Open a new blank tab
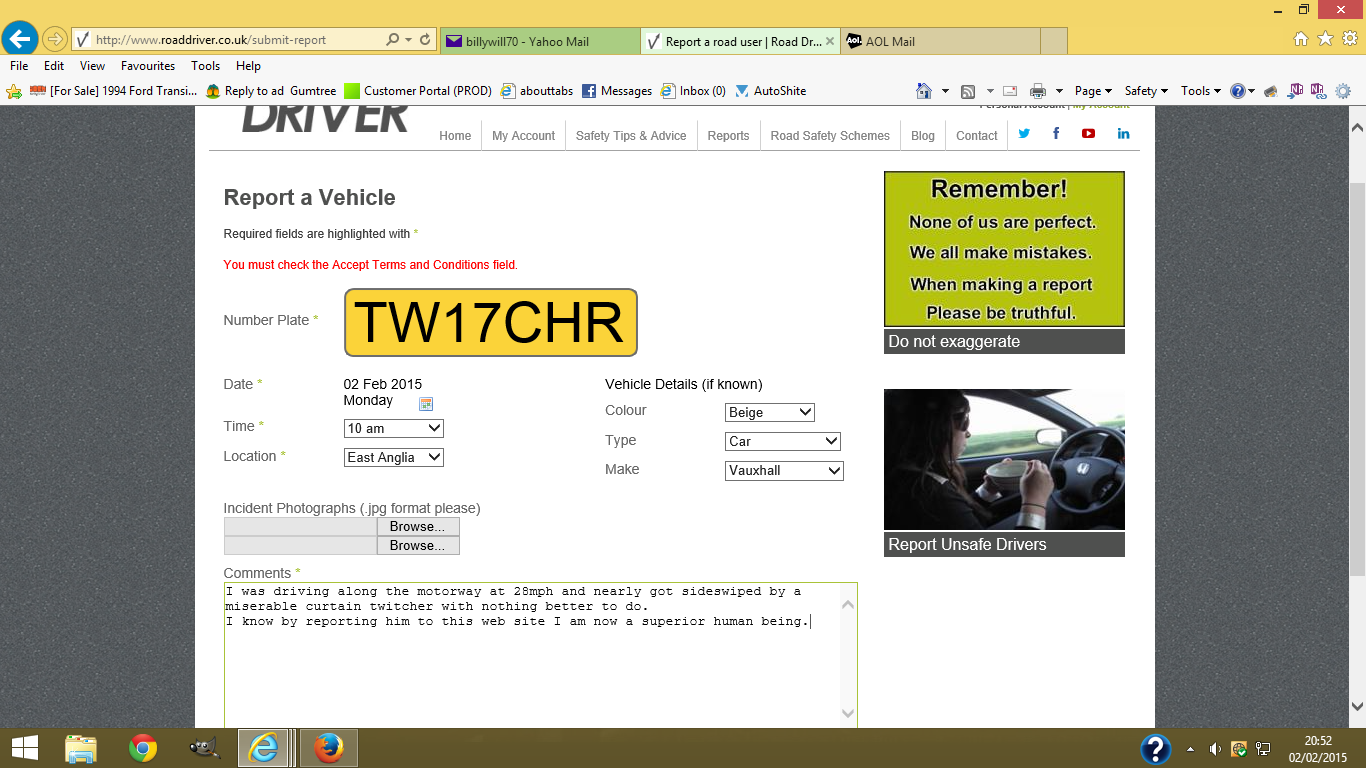1366x768 pixels. click(x=1054, y=42)
